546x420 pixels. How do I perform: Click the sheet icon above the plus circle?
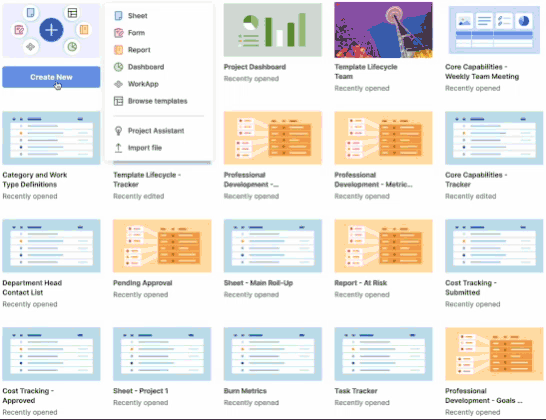coord(31,13)
